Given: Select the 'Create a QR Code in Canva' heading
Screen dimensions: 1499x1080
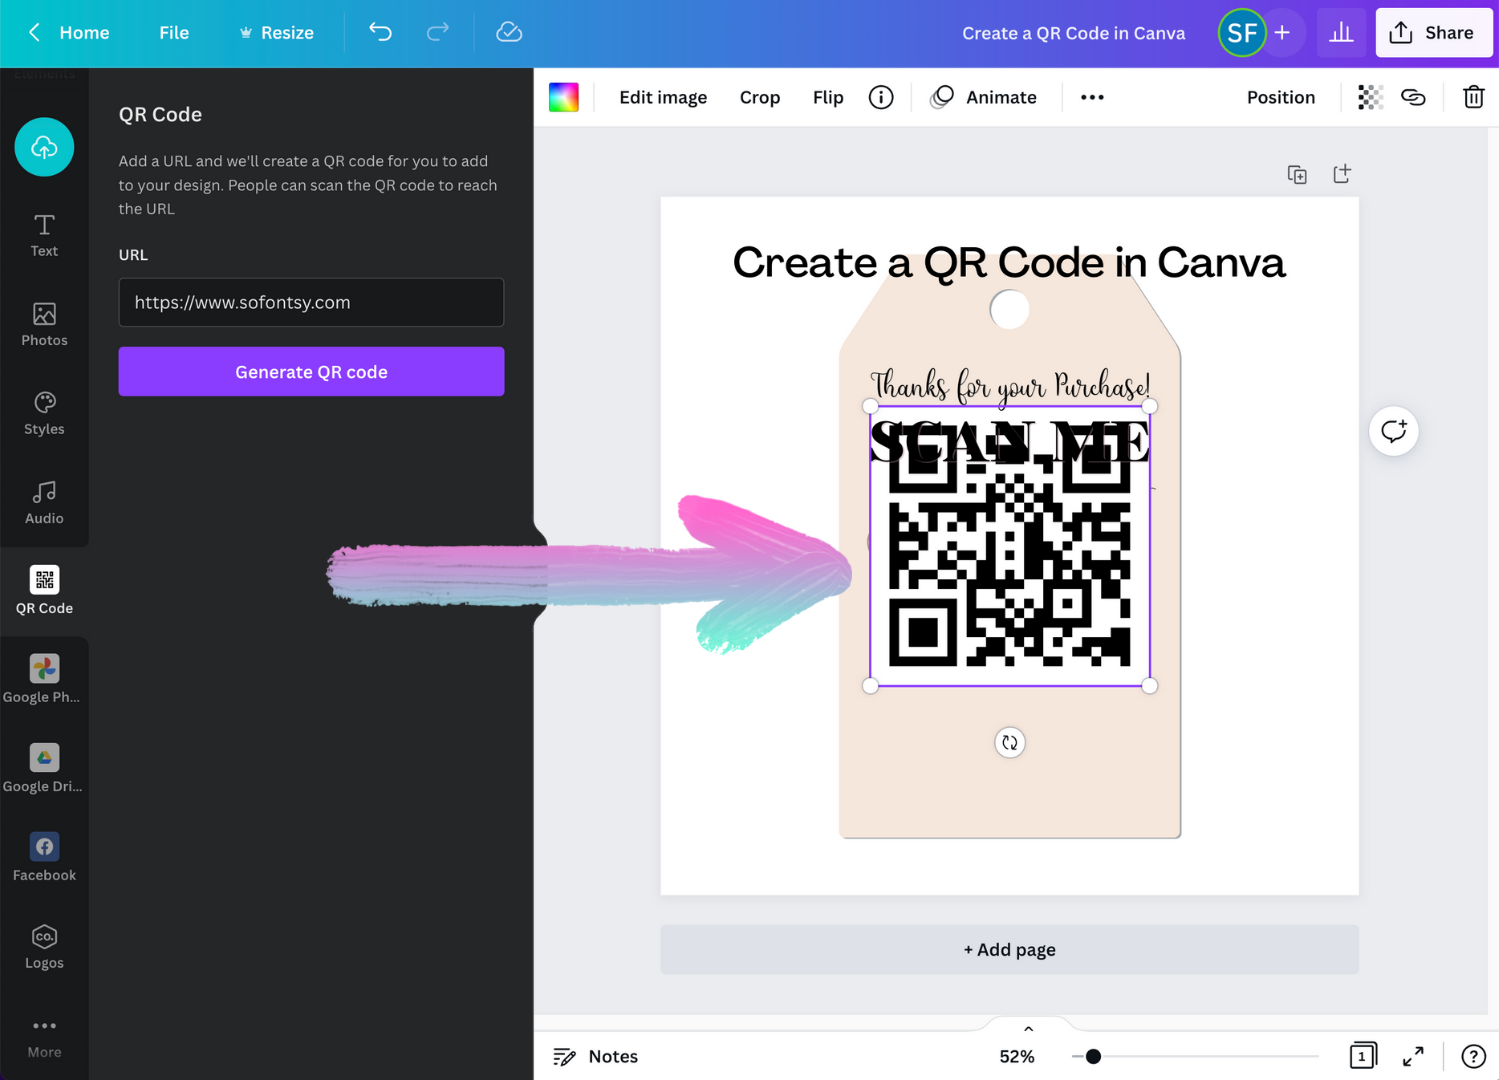Looking at the screenshot, I should 1009,263.
